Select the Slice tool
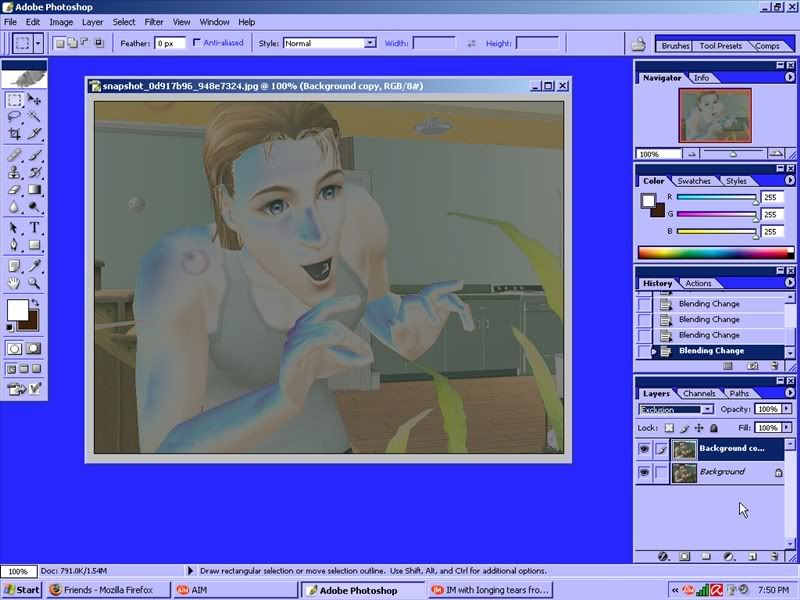This screenshot has height=600, width=800. click(x=34, y=134)
